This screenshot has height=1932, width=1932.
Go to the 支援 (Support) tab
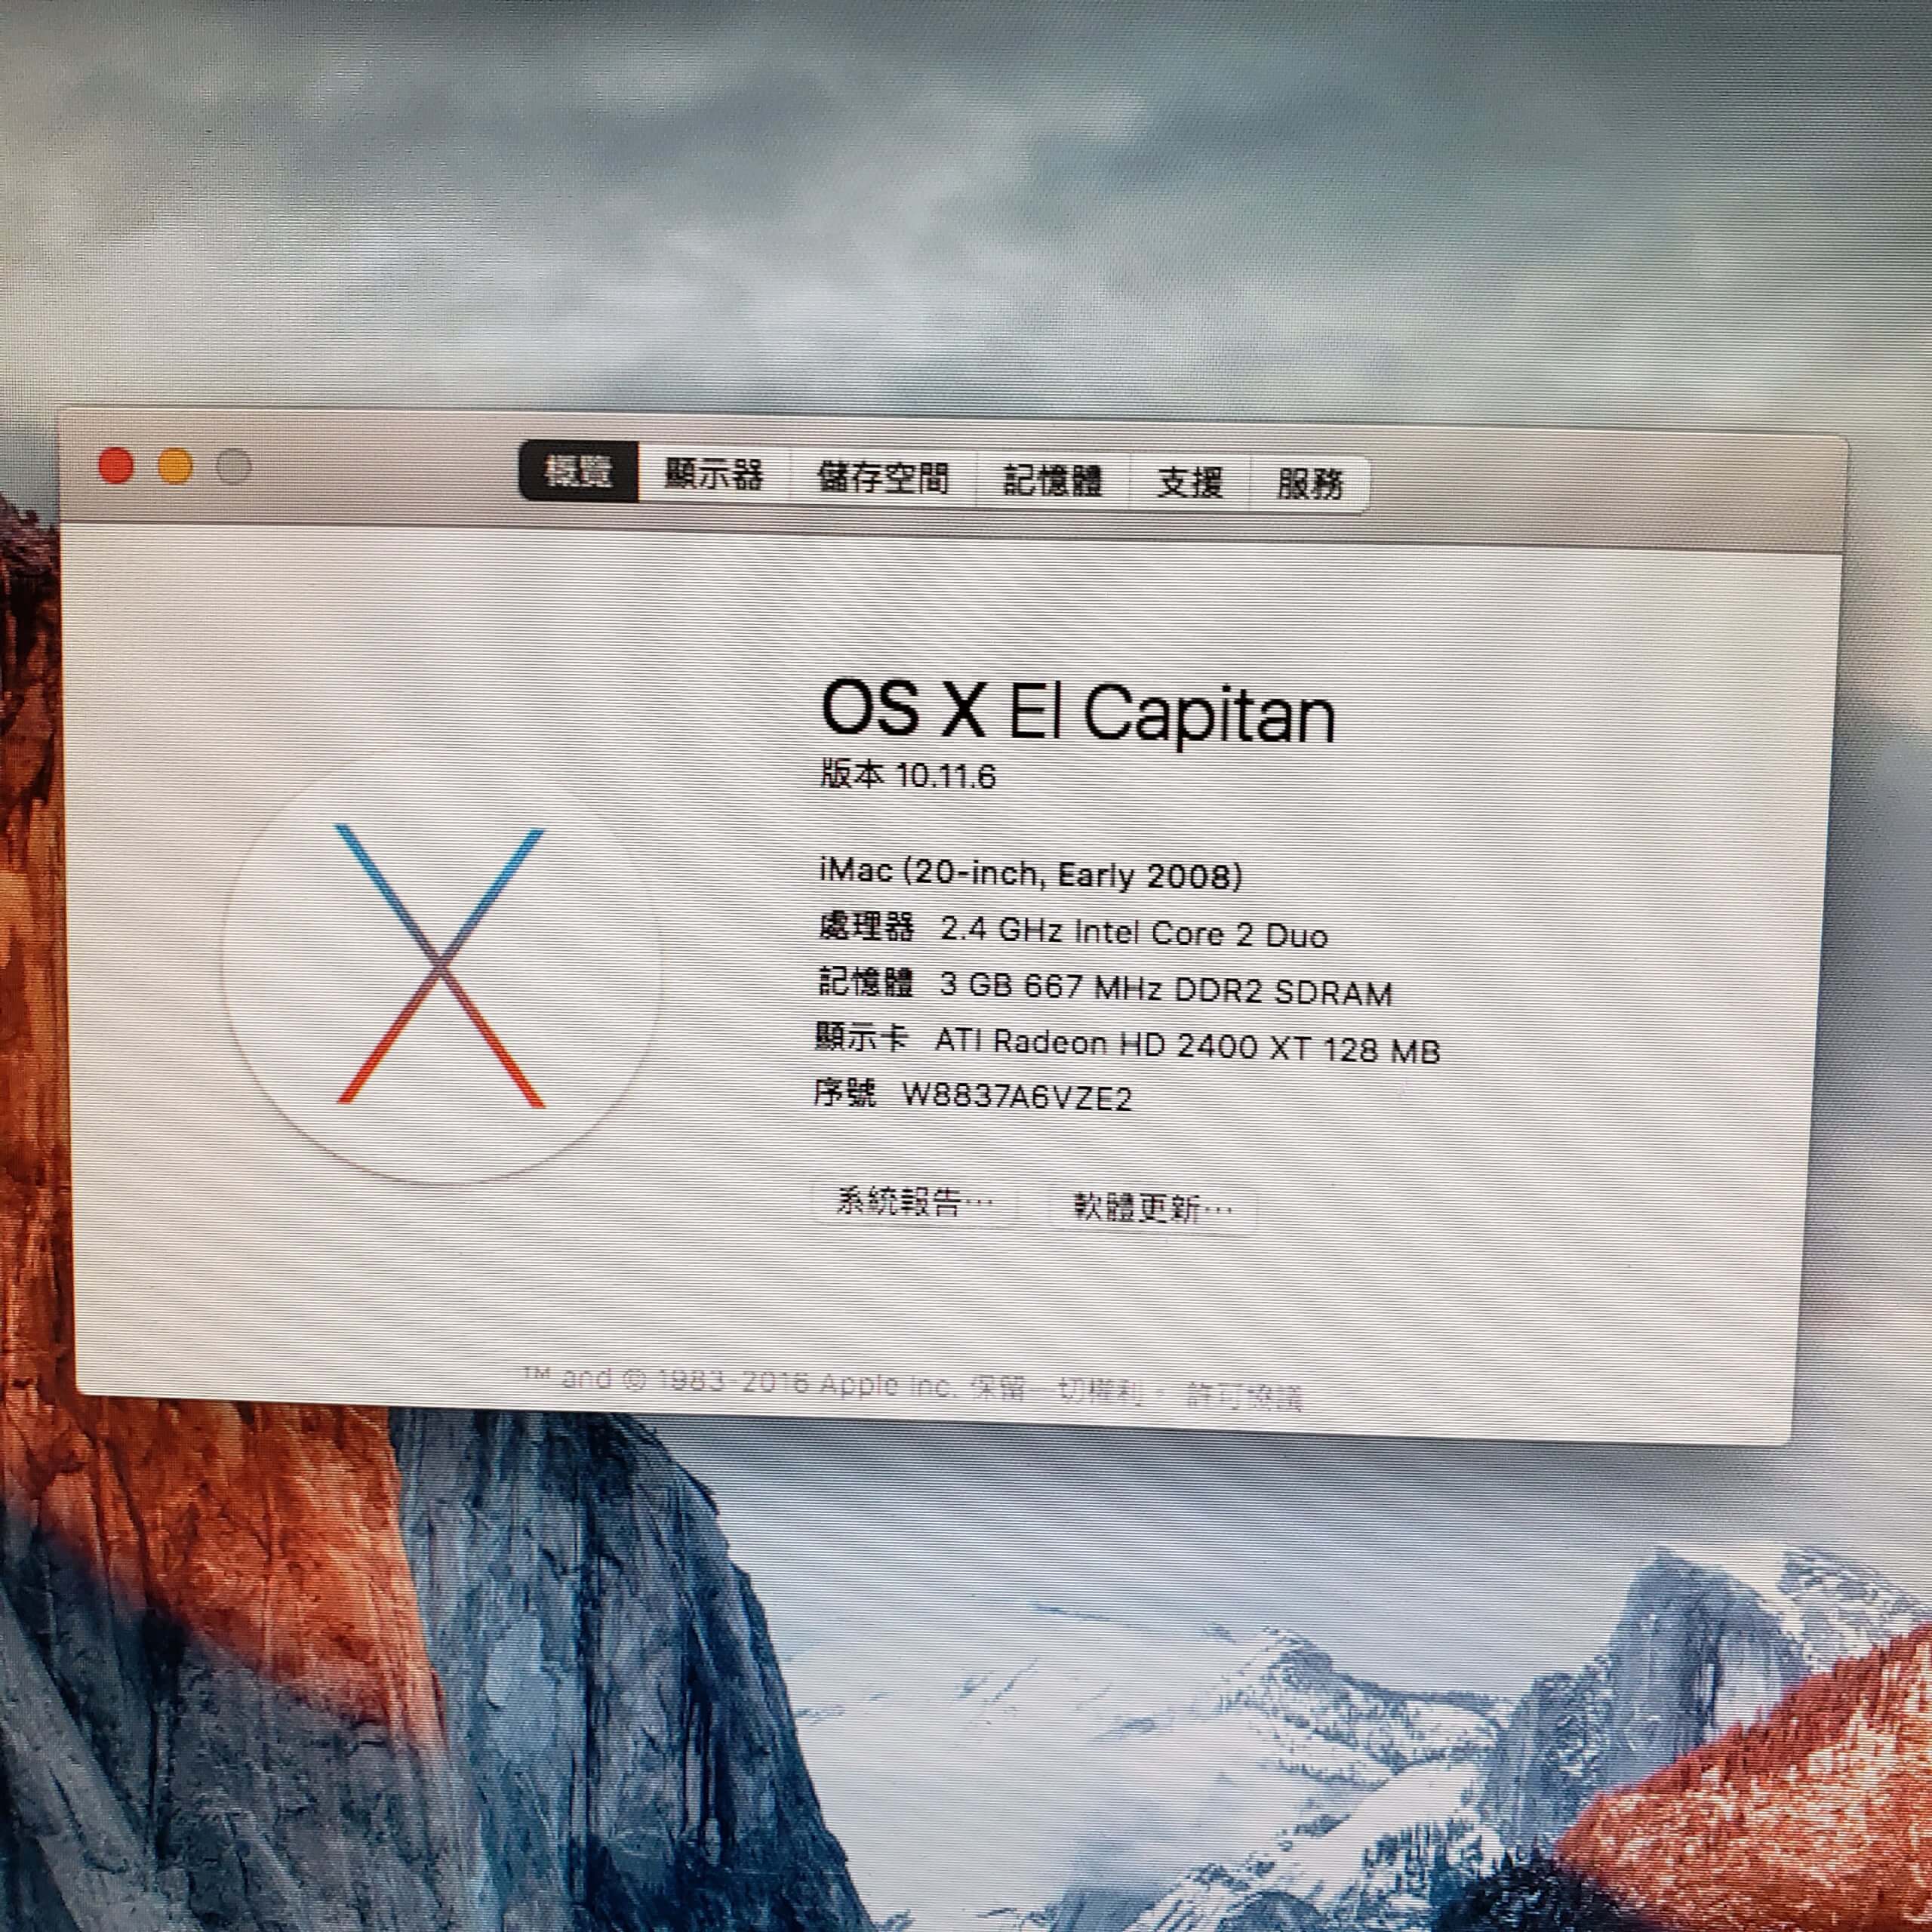click(1189, 483)
